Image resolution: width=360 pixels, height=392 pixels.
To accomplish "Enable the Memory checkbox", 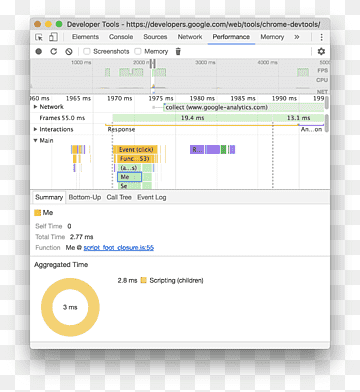I will tap(138, 51).
